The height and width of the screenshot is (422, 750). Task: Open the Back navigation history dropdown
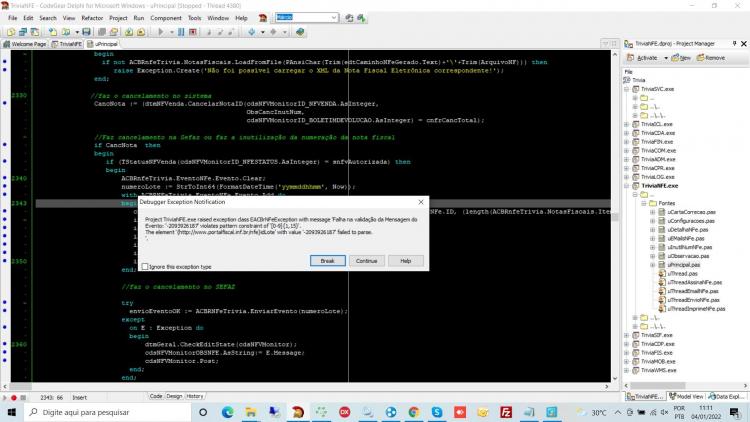tap(263, 33)
